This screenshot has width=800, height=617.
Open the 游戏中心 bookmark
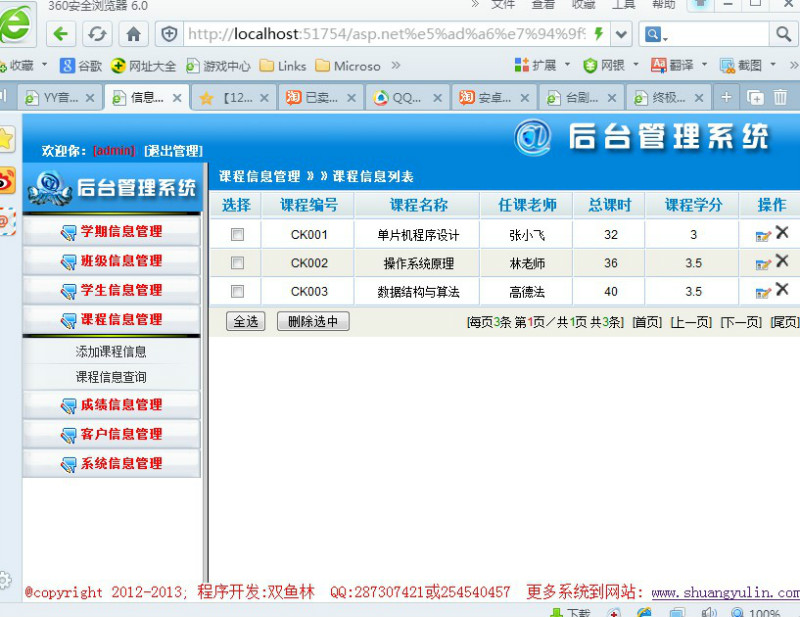(218, 66)
